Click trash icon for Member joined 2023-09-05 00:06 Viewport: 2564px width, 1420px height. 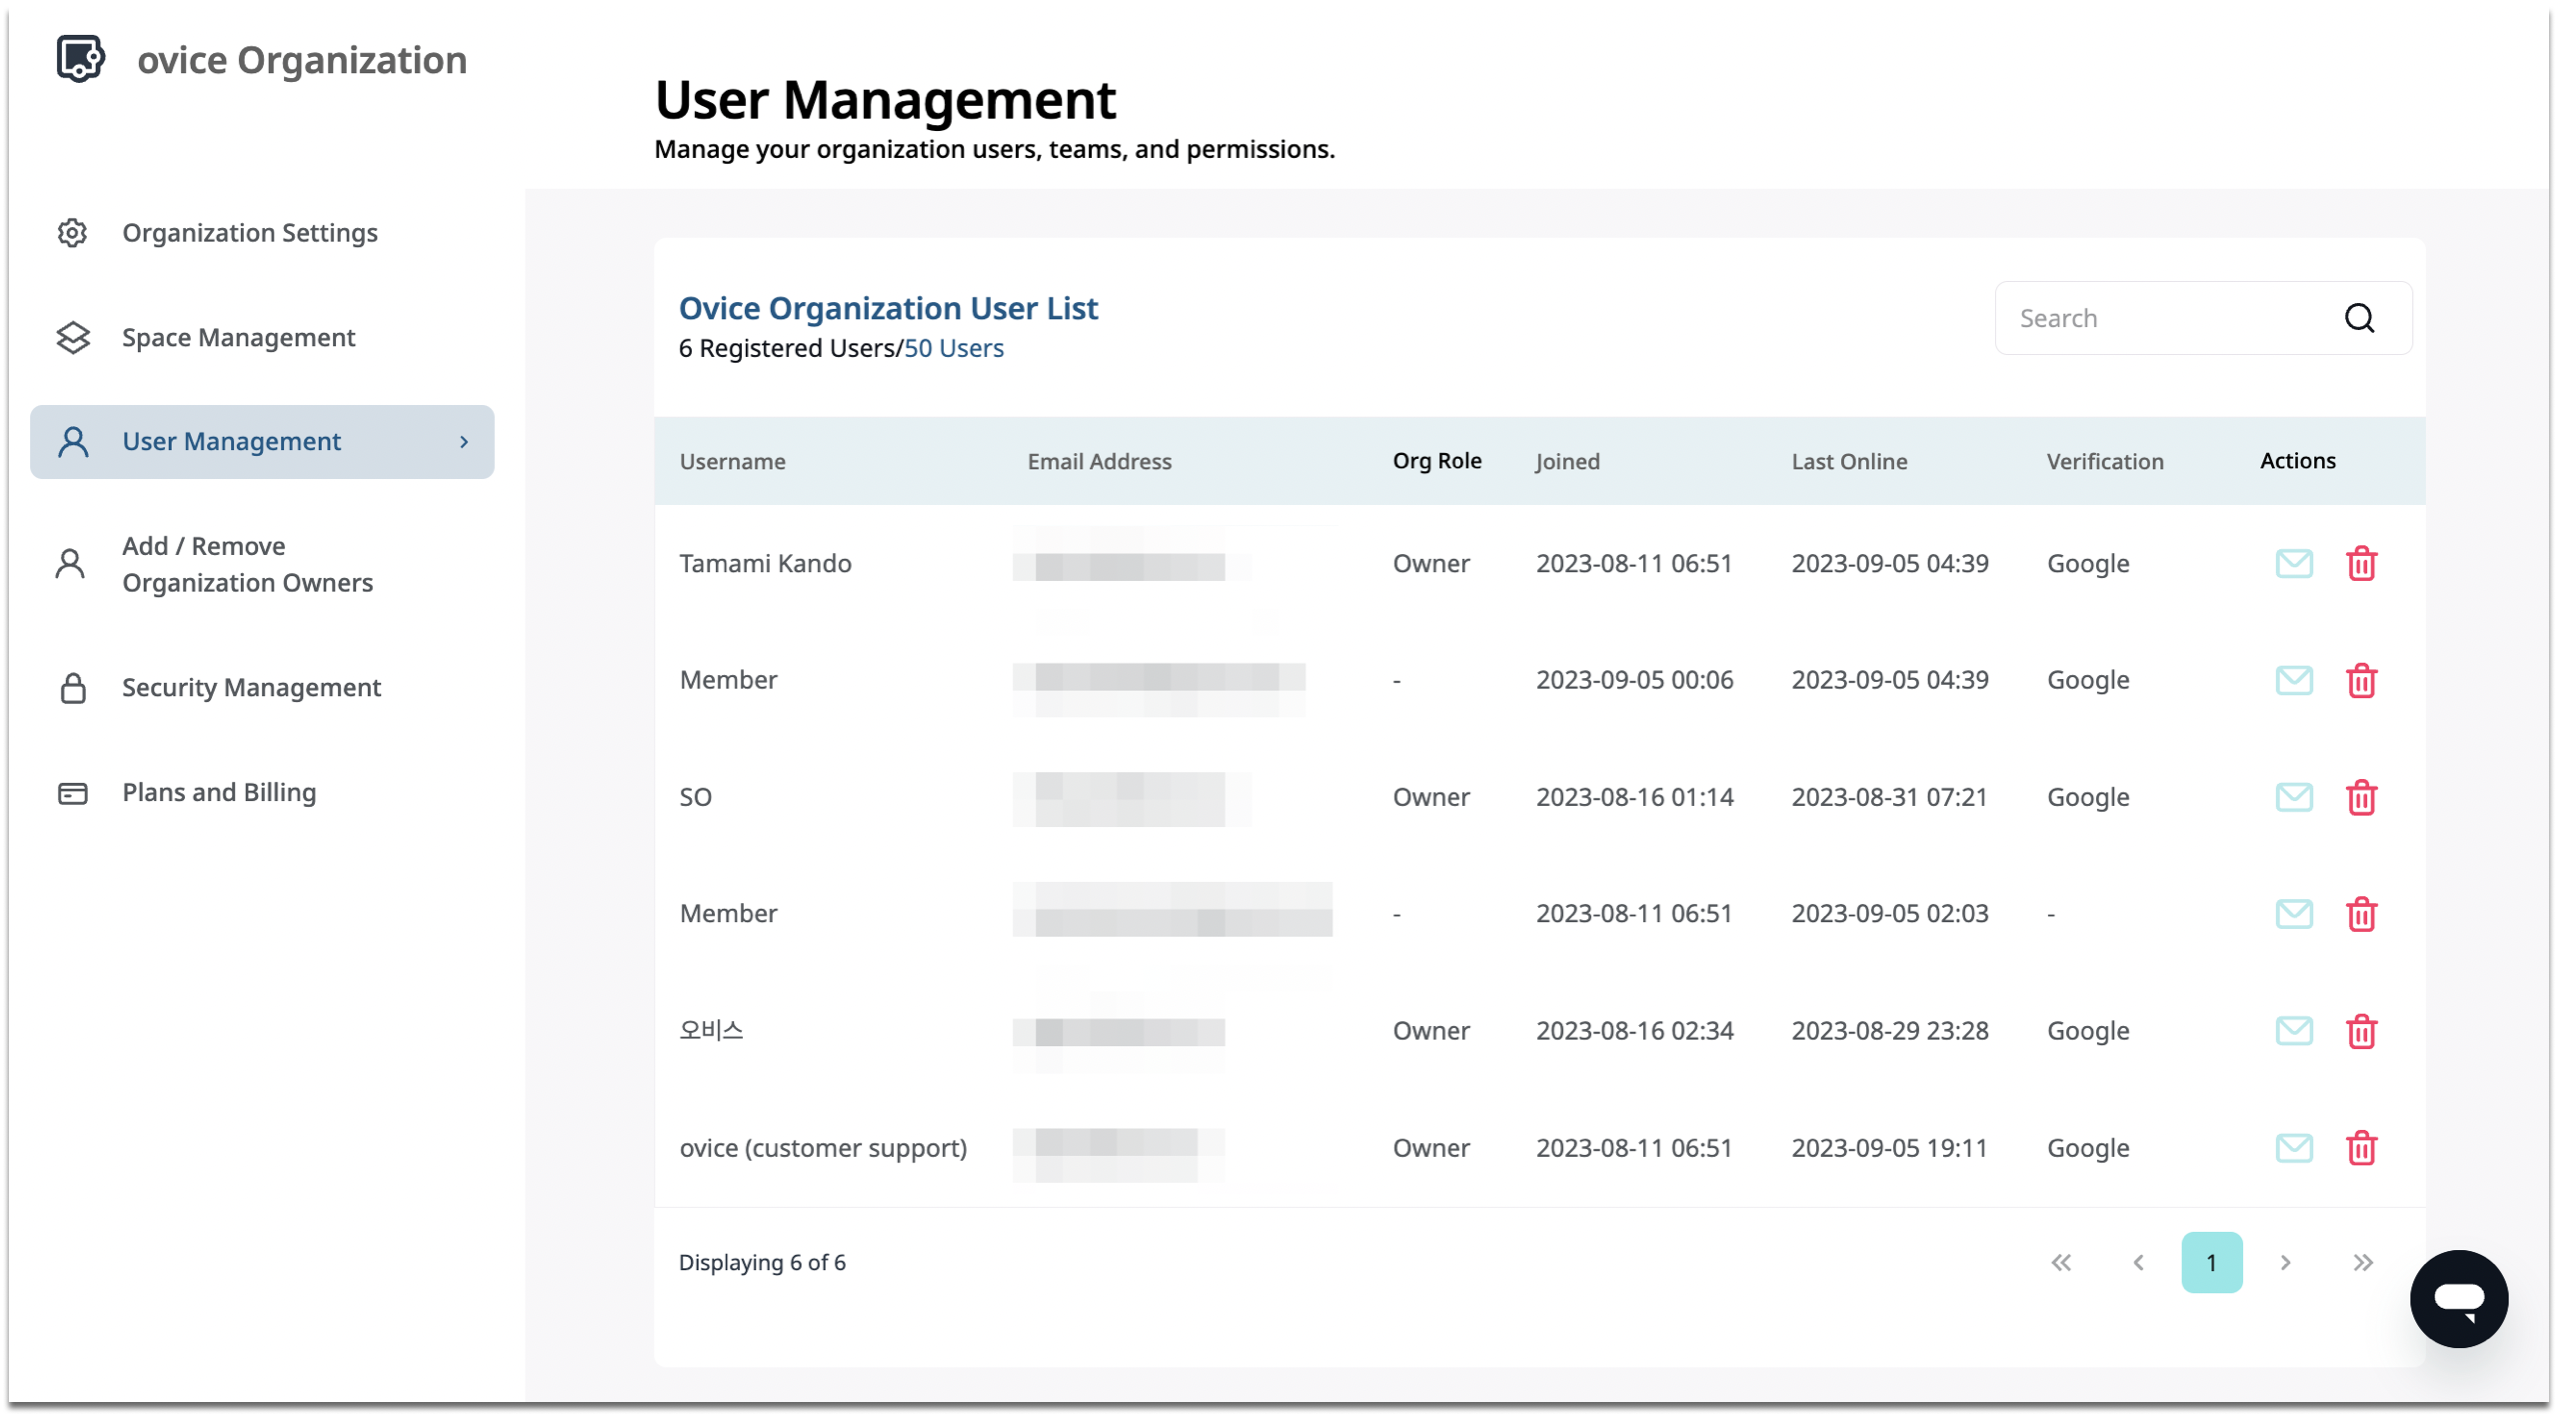pyautogui.click(x=2361, y=681)
